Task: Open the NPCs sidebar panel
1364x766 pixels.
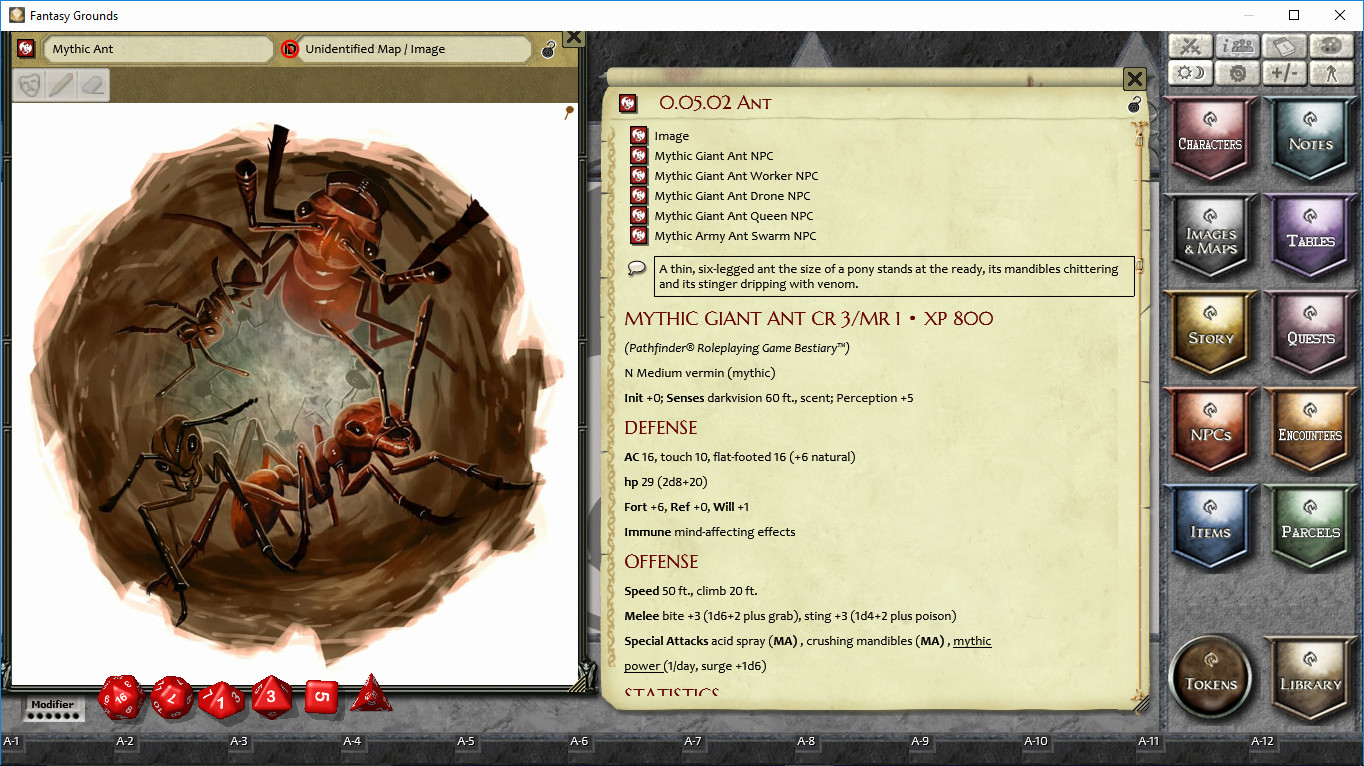Action: click(x=1209, y=430)
